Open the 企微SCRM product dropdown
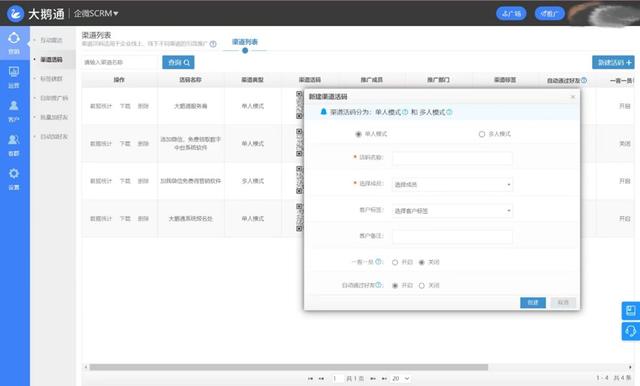 pyautogui.click(x=96, y=13)
